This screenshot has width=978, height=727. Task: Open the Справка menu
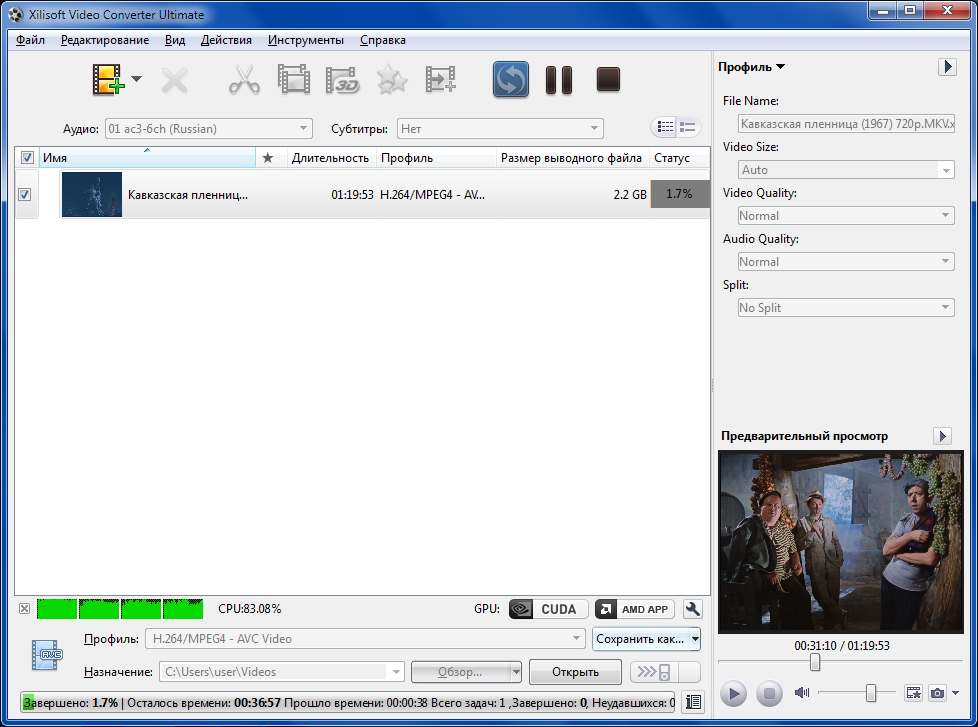click(382, 40)
